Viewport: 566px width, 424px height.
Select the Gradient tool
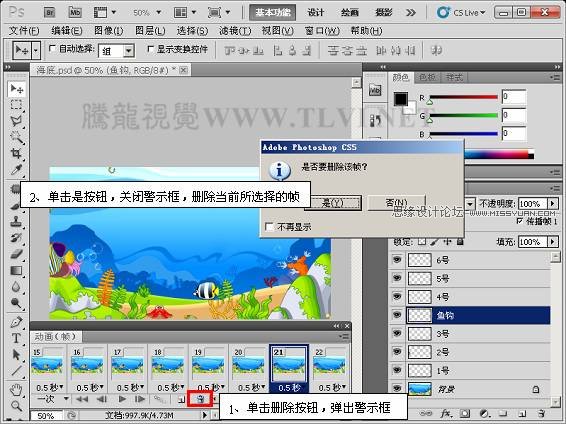[x=16, y=270]
